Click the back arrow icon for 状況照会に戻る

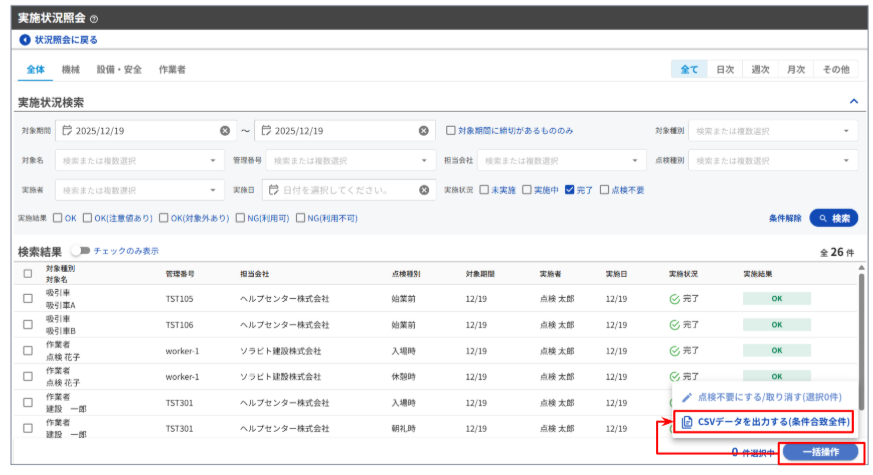point(25,40)
